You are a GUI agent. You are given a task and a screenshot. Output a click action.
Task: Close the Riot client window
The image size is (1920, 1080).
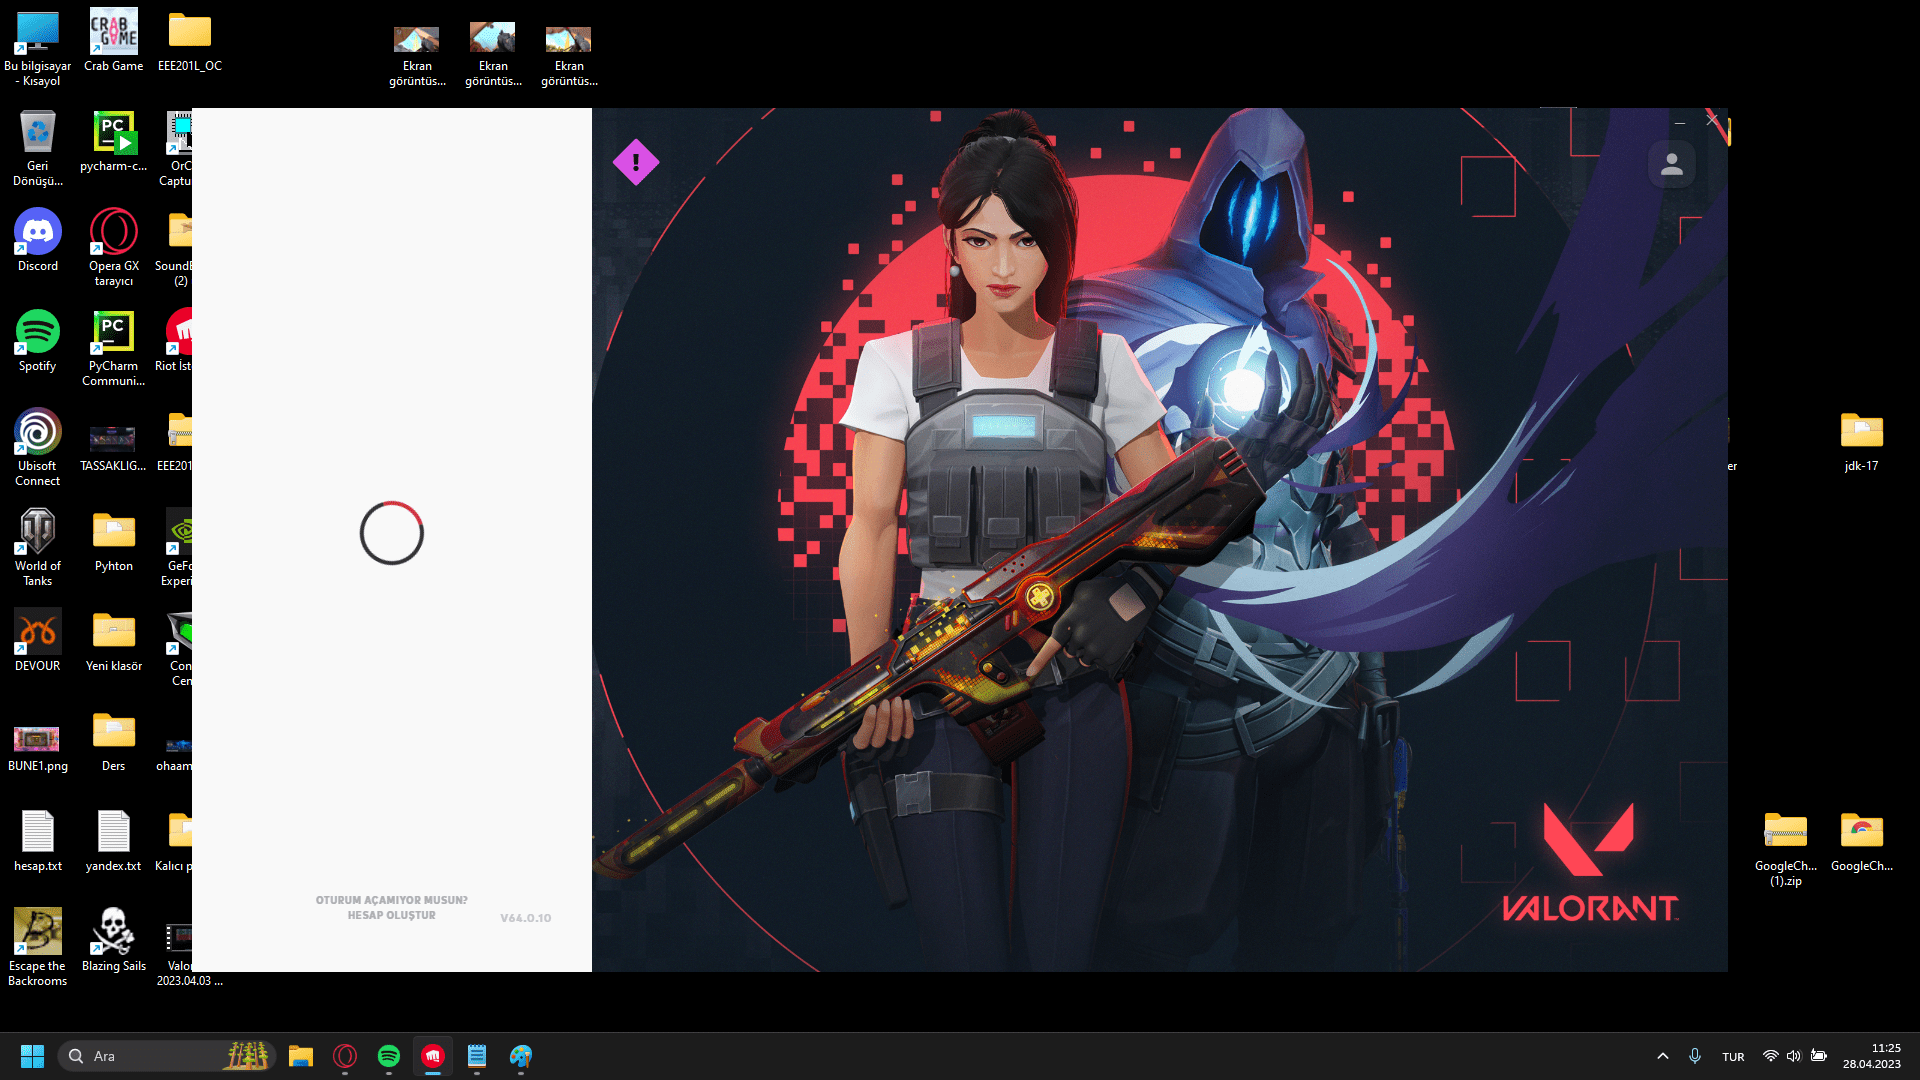1712,120
